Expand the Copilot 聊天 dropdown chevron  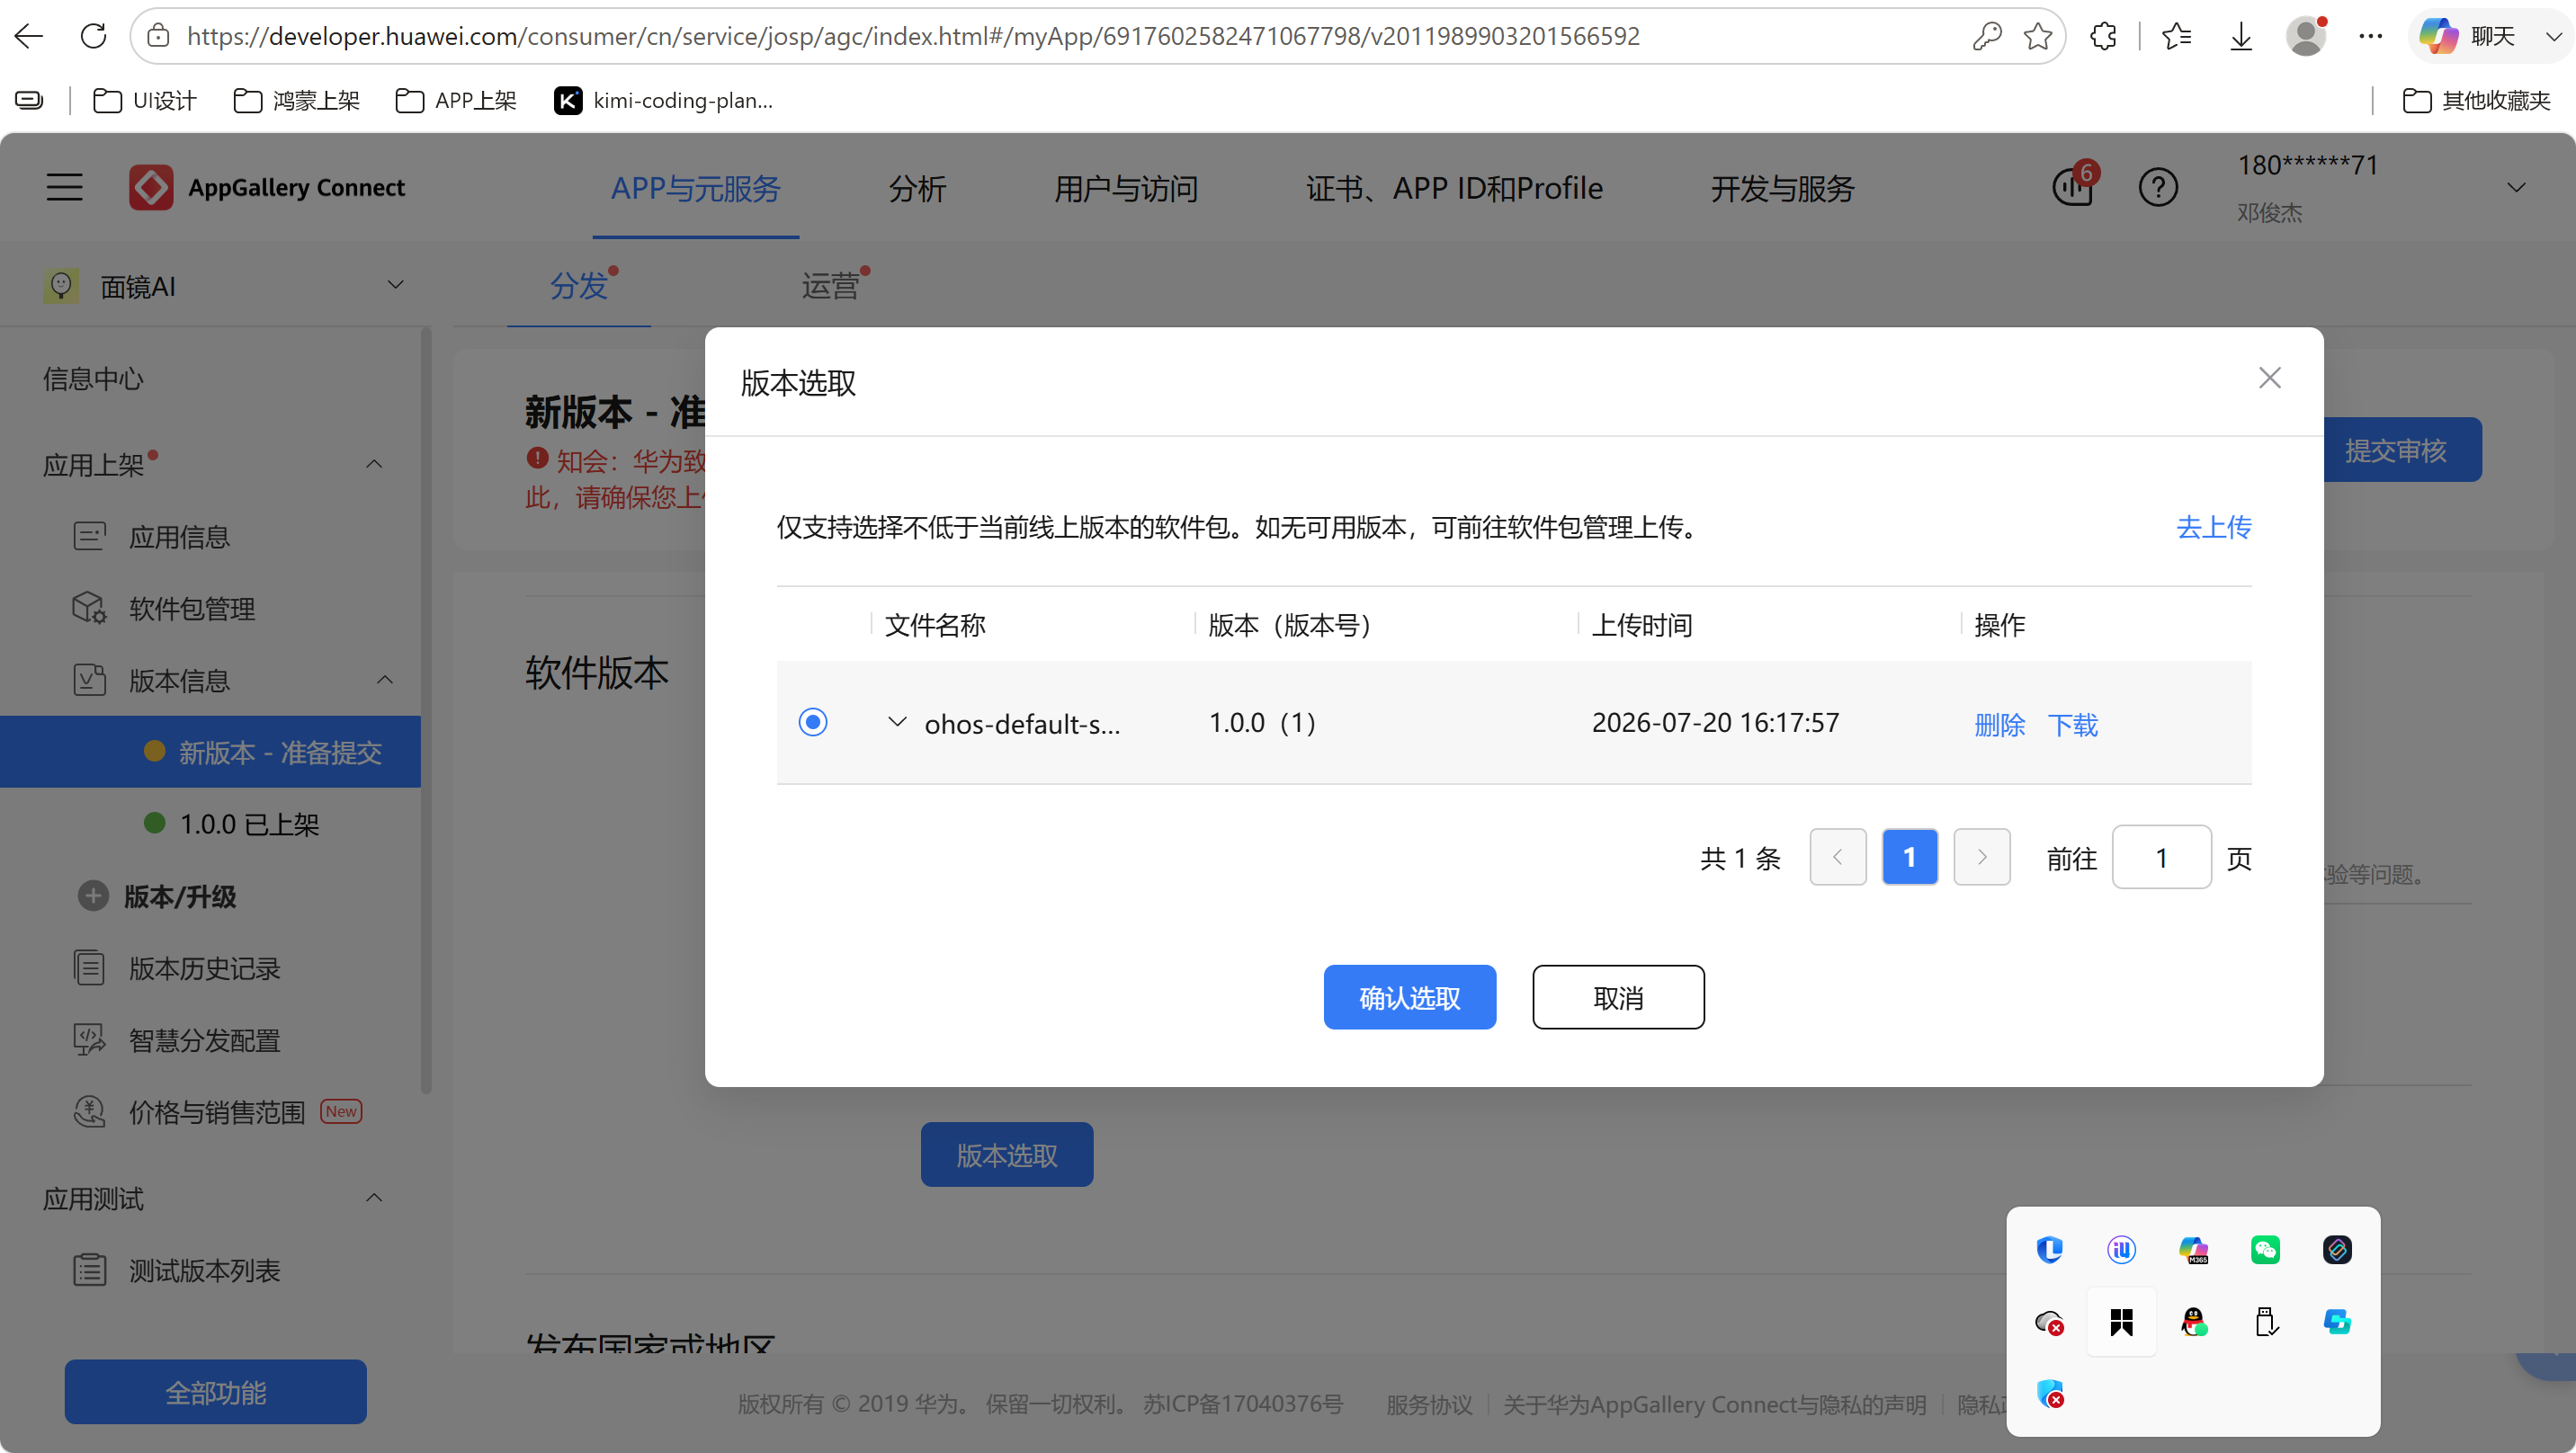2553,36
